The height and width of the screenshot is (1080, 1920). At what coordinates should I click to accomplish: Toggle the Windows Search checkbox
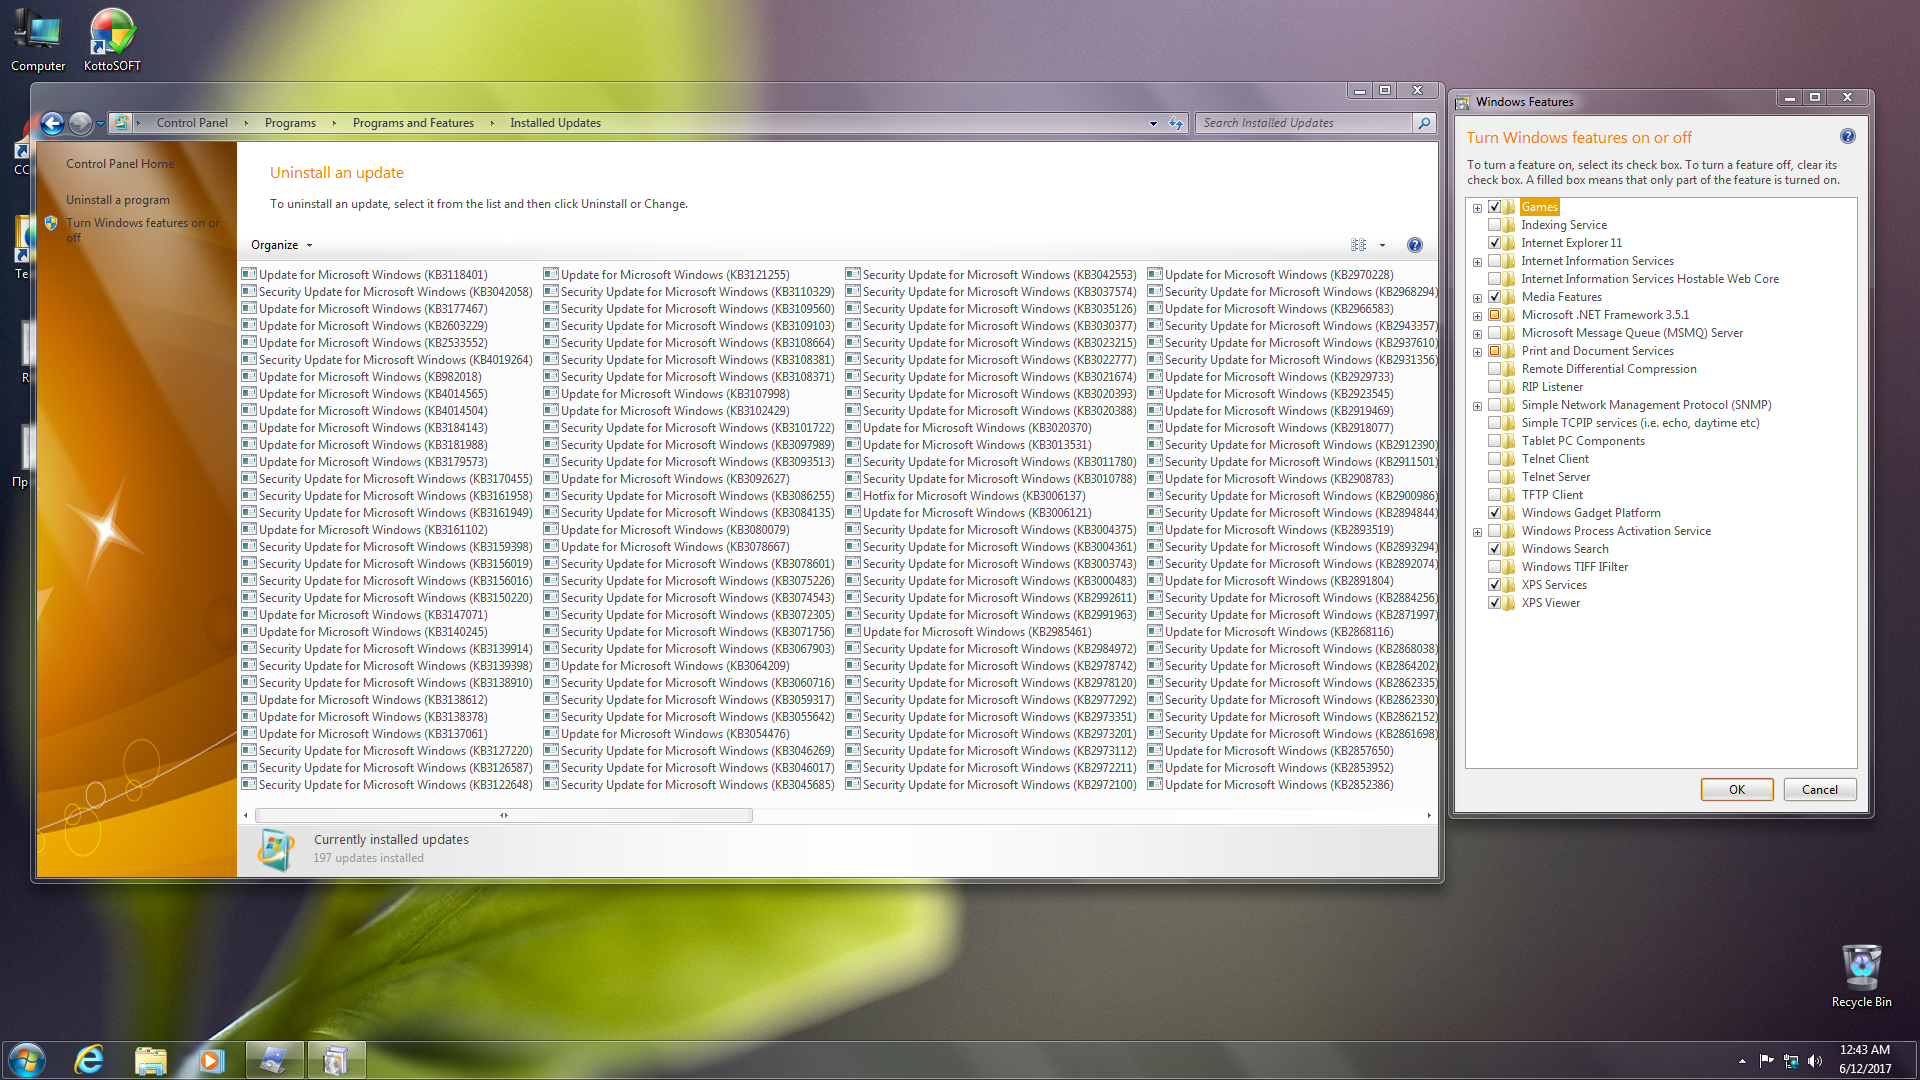click(x=1494, y=549)
